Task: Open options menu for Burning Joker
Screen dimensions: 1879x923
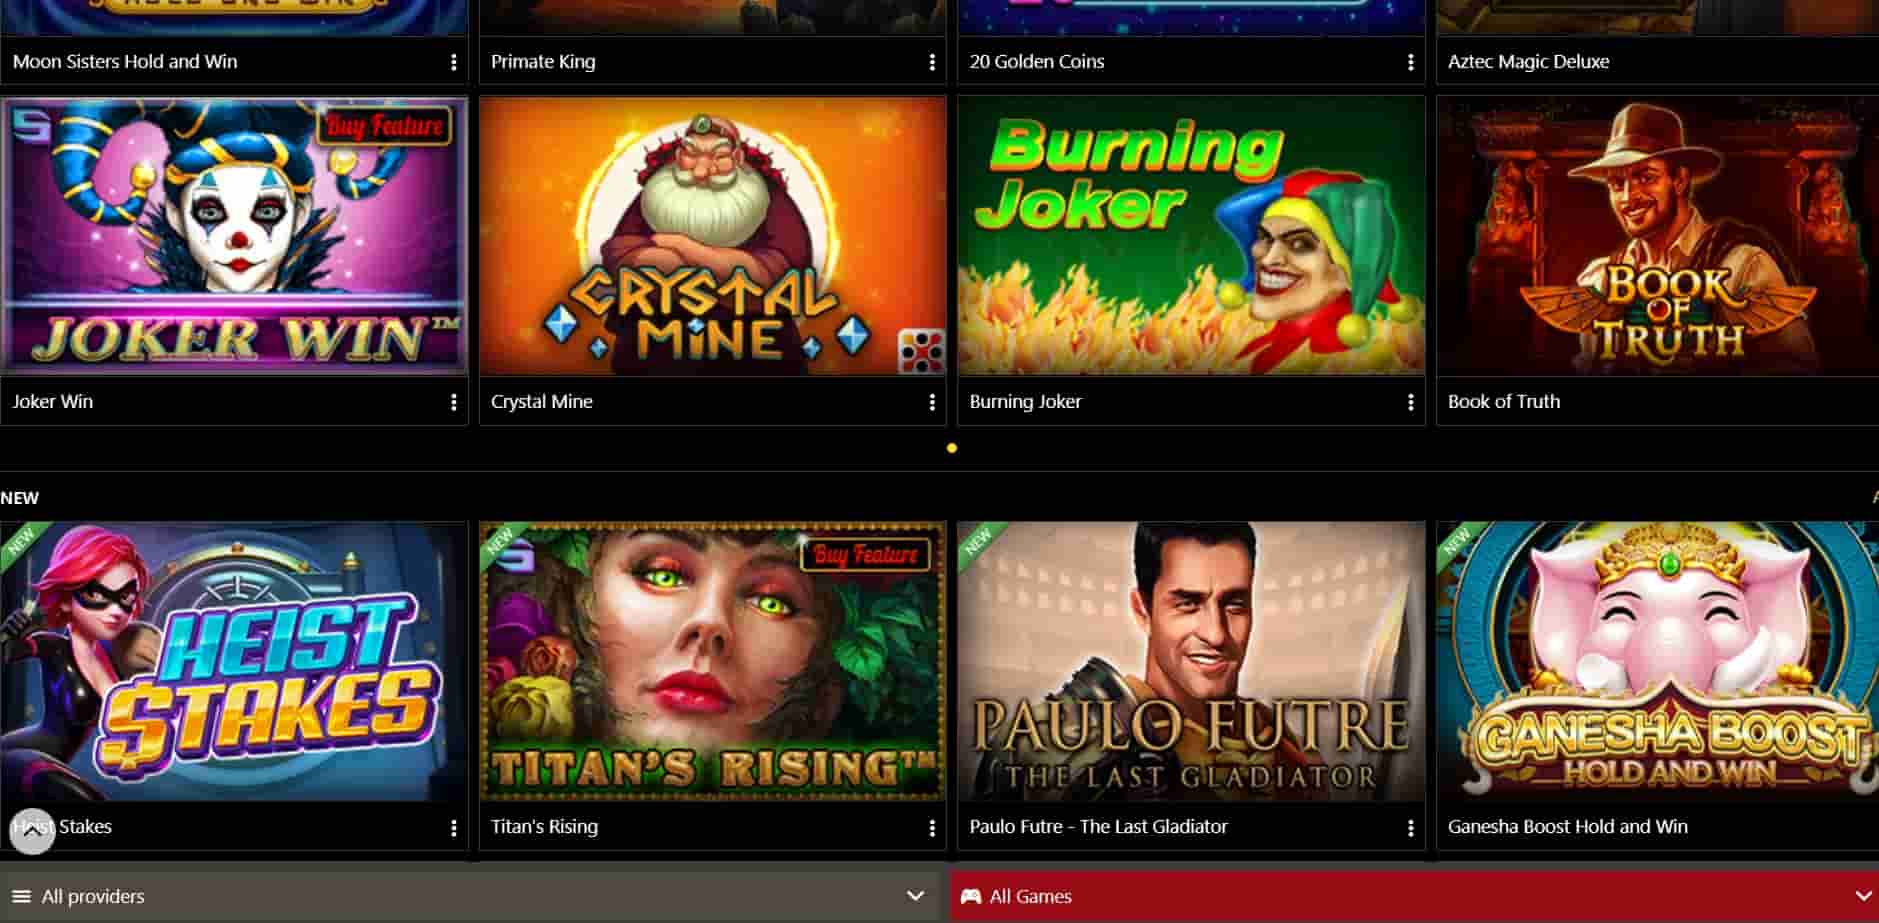Action: (1410, 401)
